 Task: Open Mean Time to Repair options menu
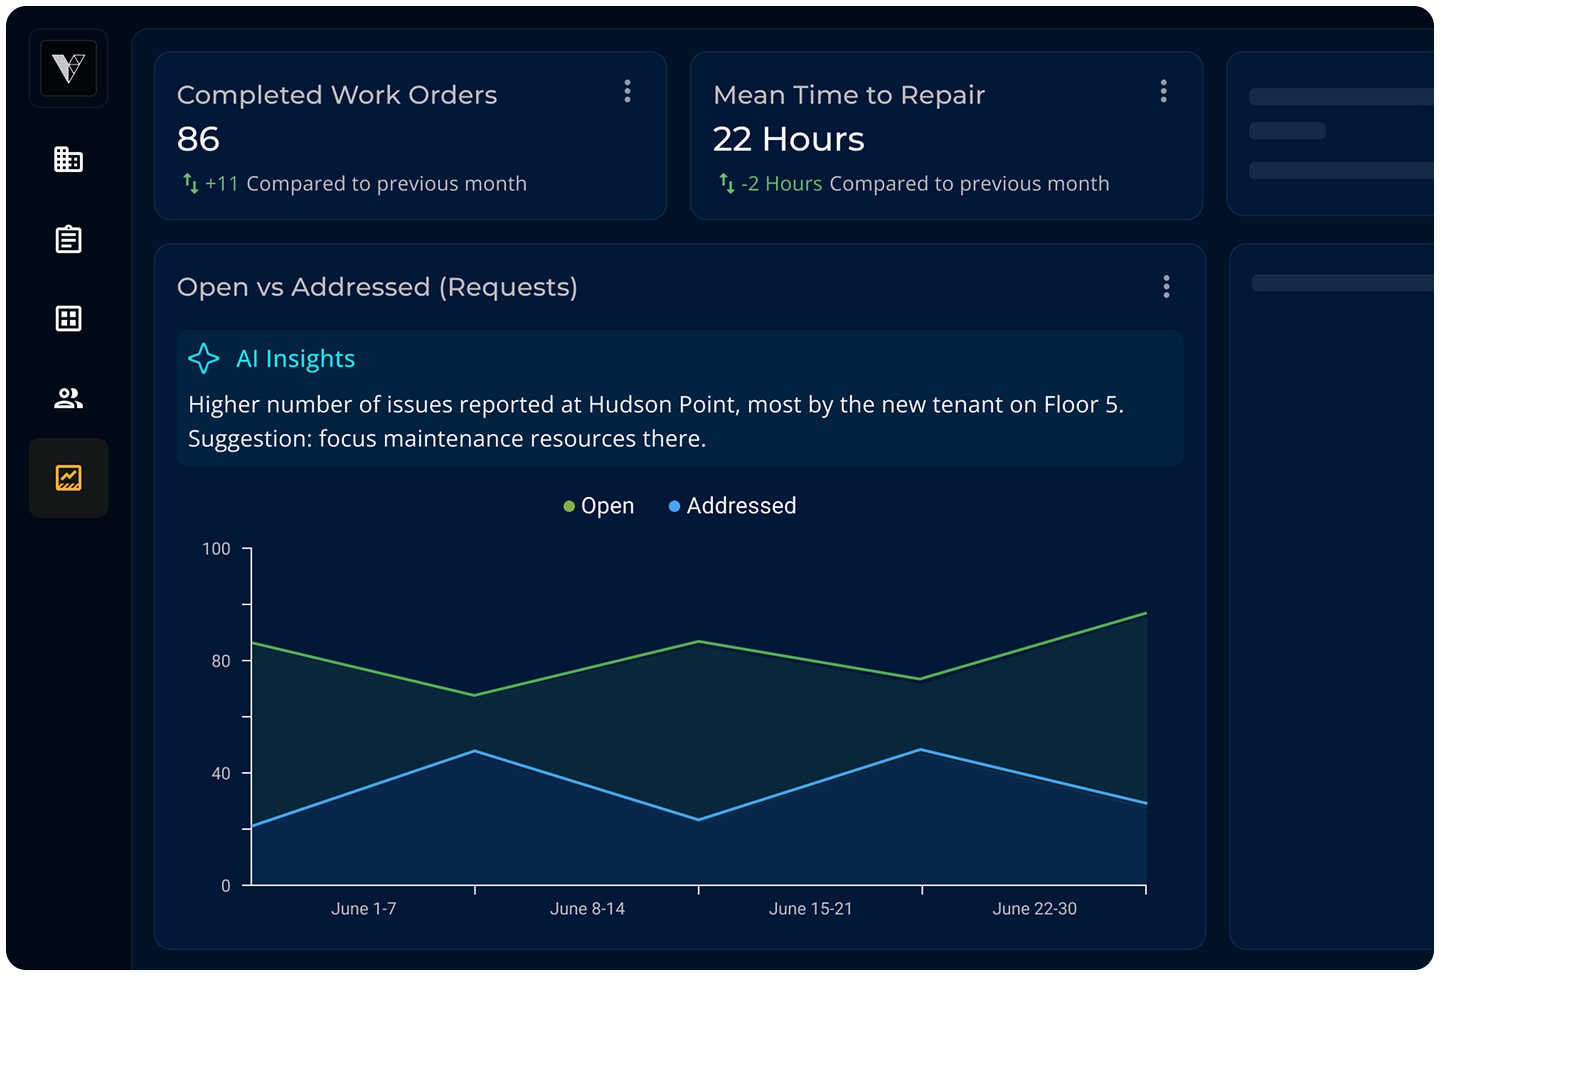click(1163, 92)
